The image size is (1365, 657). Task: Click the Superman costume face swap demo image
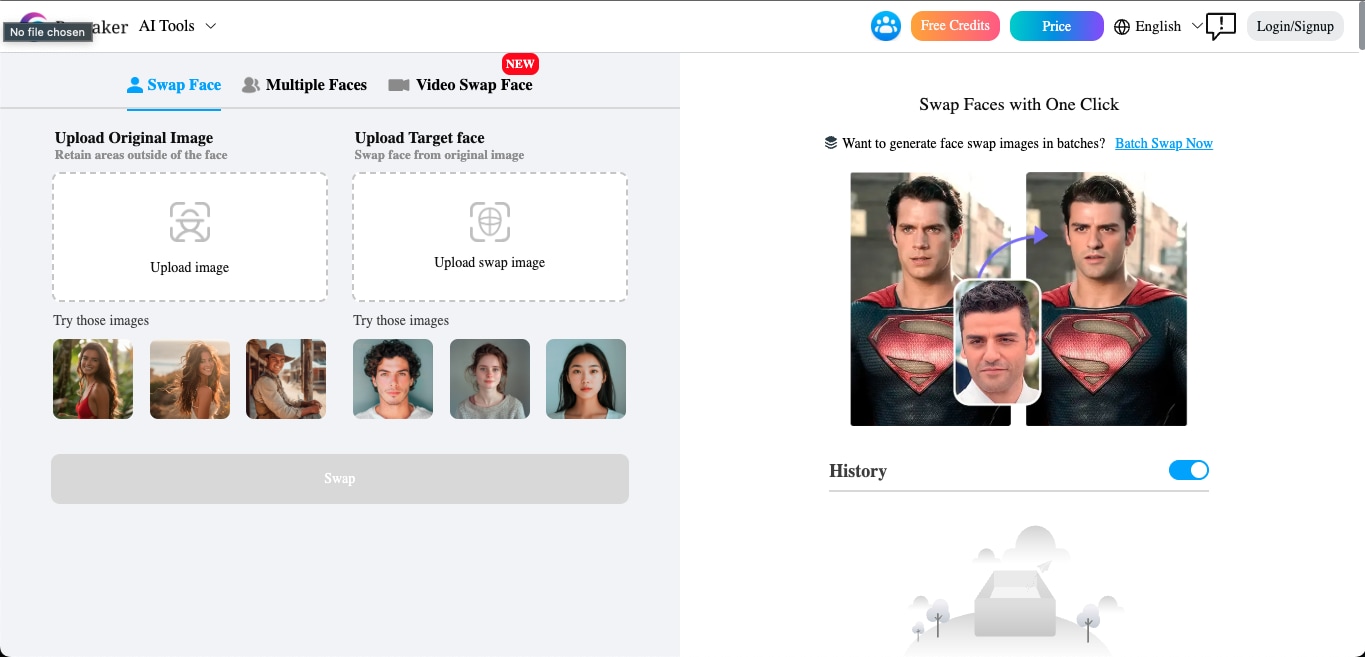pos(1019,299)
